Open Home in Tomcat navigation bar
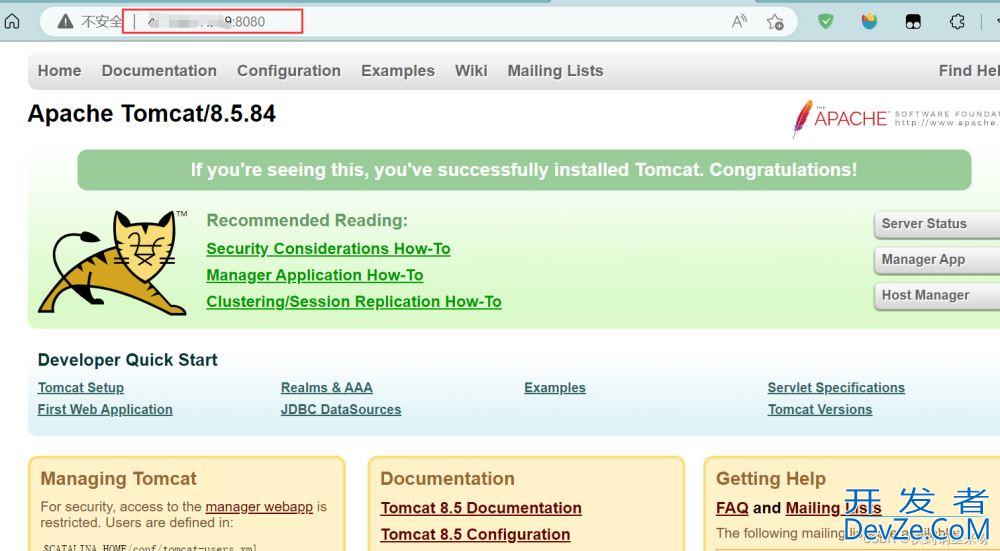Viewport: 1000px width, 551px height. (x=59, y=71)
